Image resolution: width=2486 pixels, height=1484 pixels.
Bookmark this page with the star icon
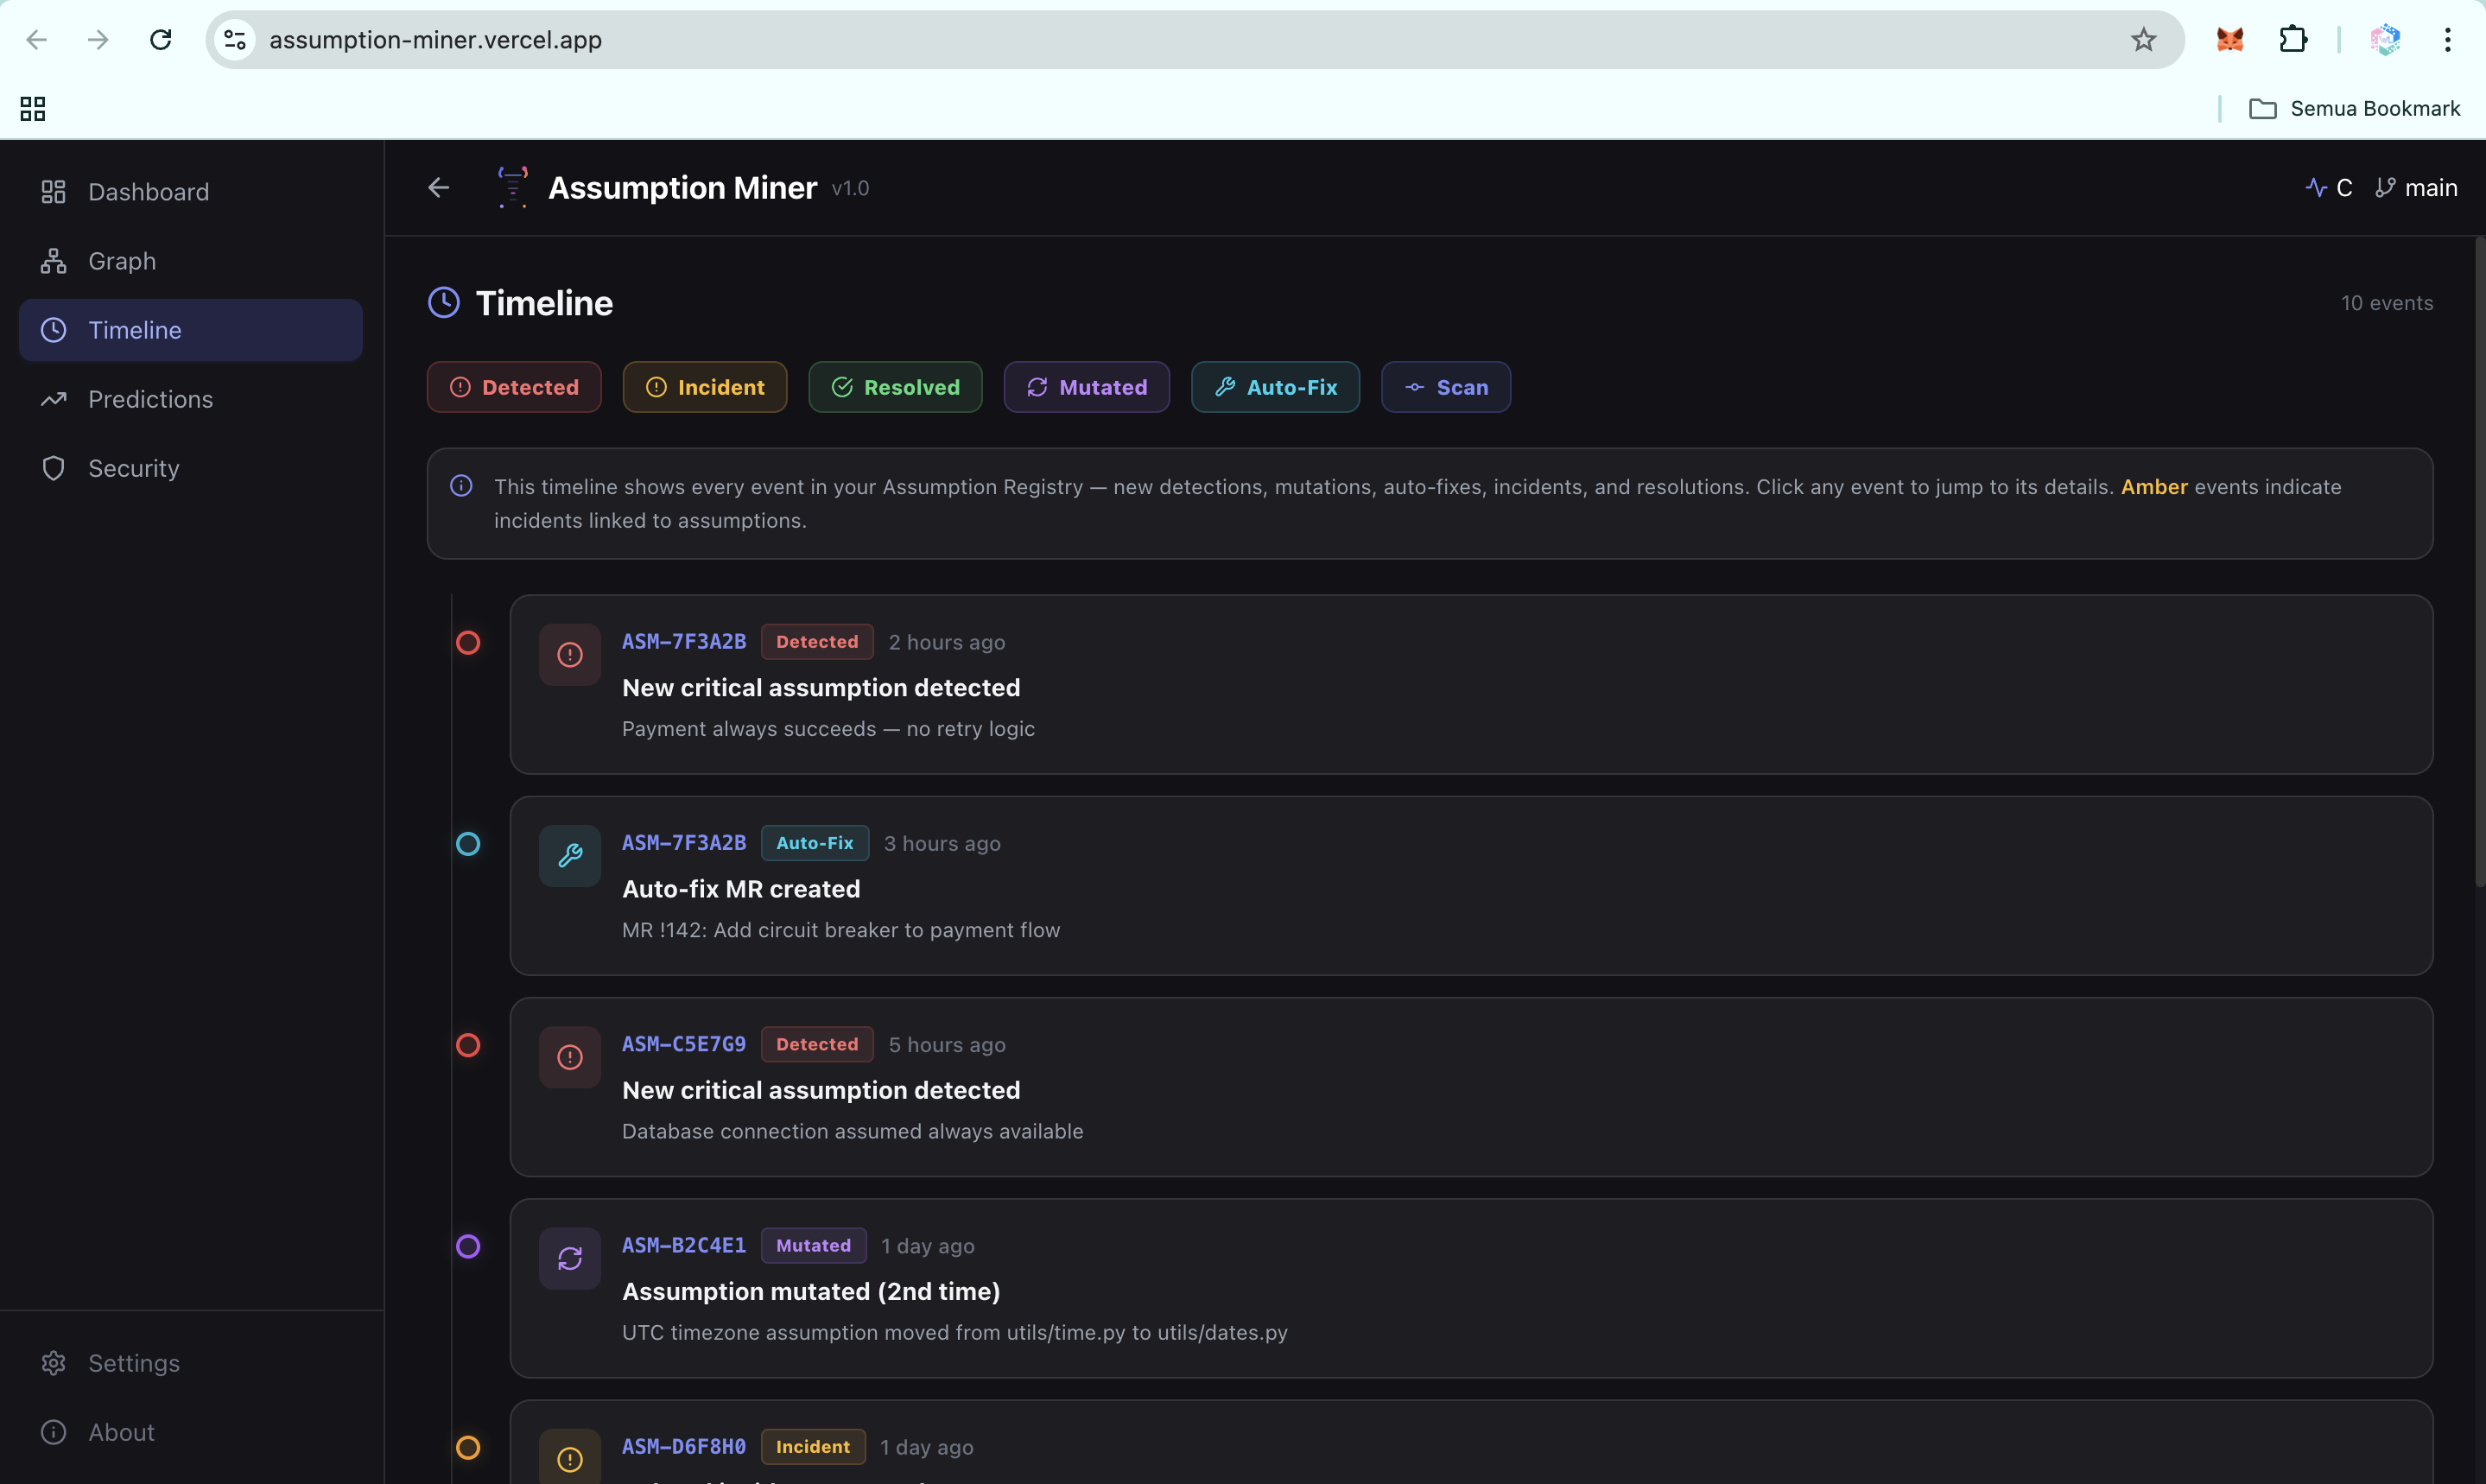pyautogui.click(x=2143, y=40)
